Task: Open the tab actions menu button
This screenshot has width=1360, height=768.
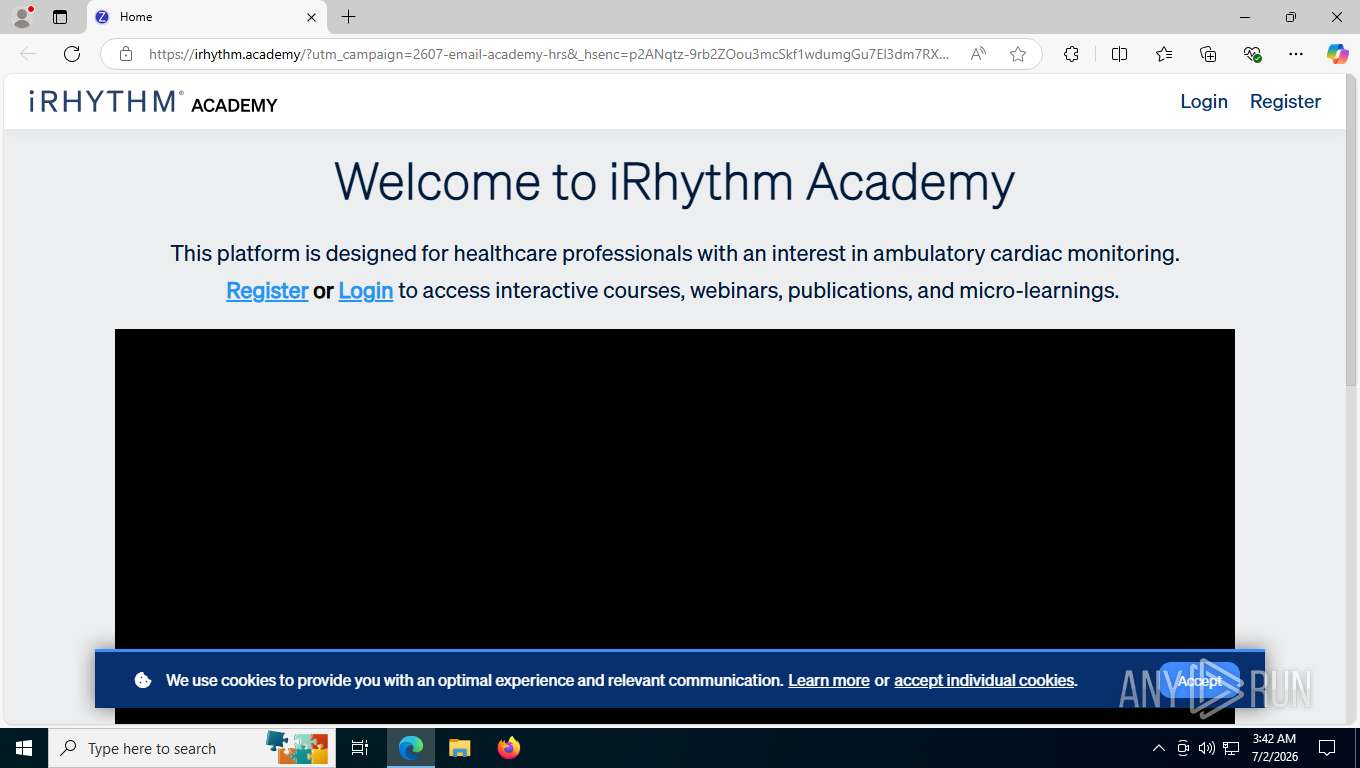Action: pos(60,17)
